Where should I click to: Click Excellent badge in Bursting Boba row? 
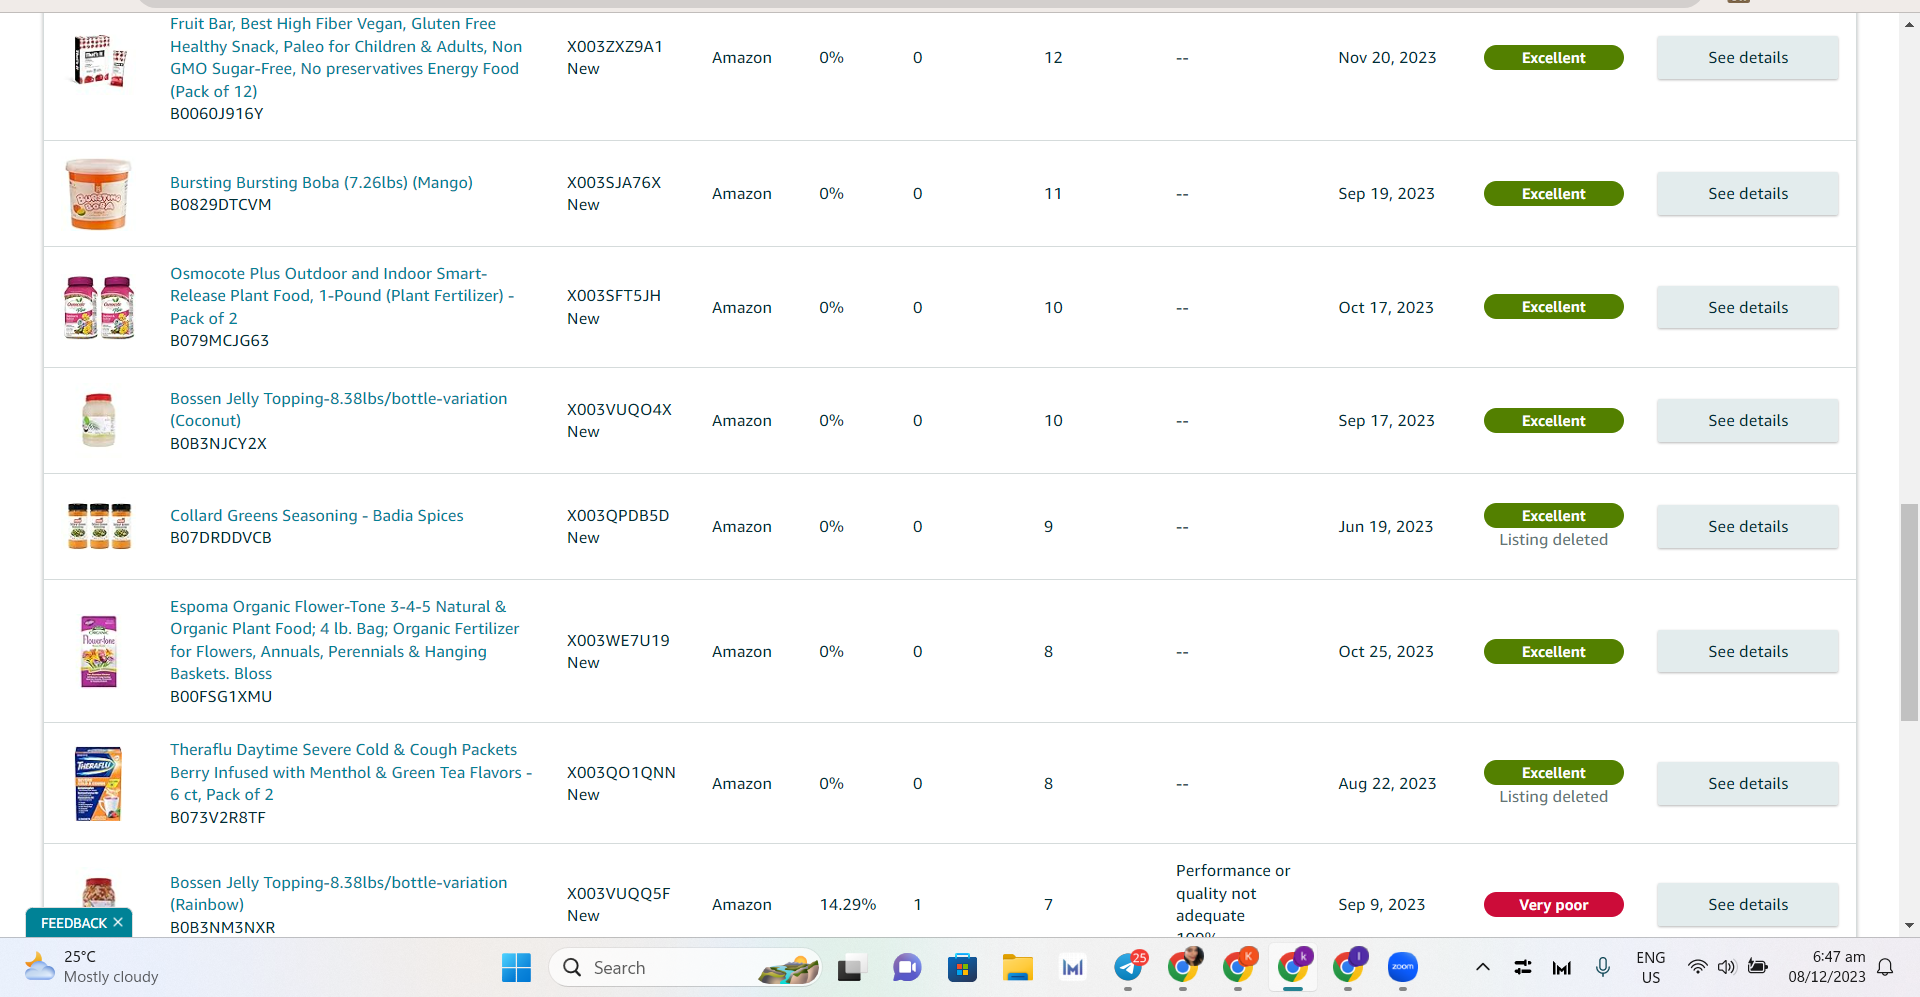tap(1553, 194)
